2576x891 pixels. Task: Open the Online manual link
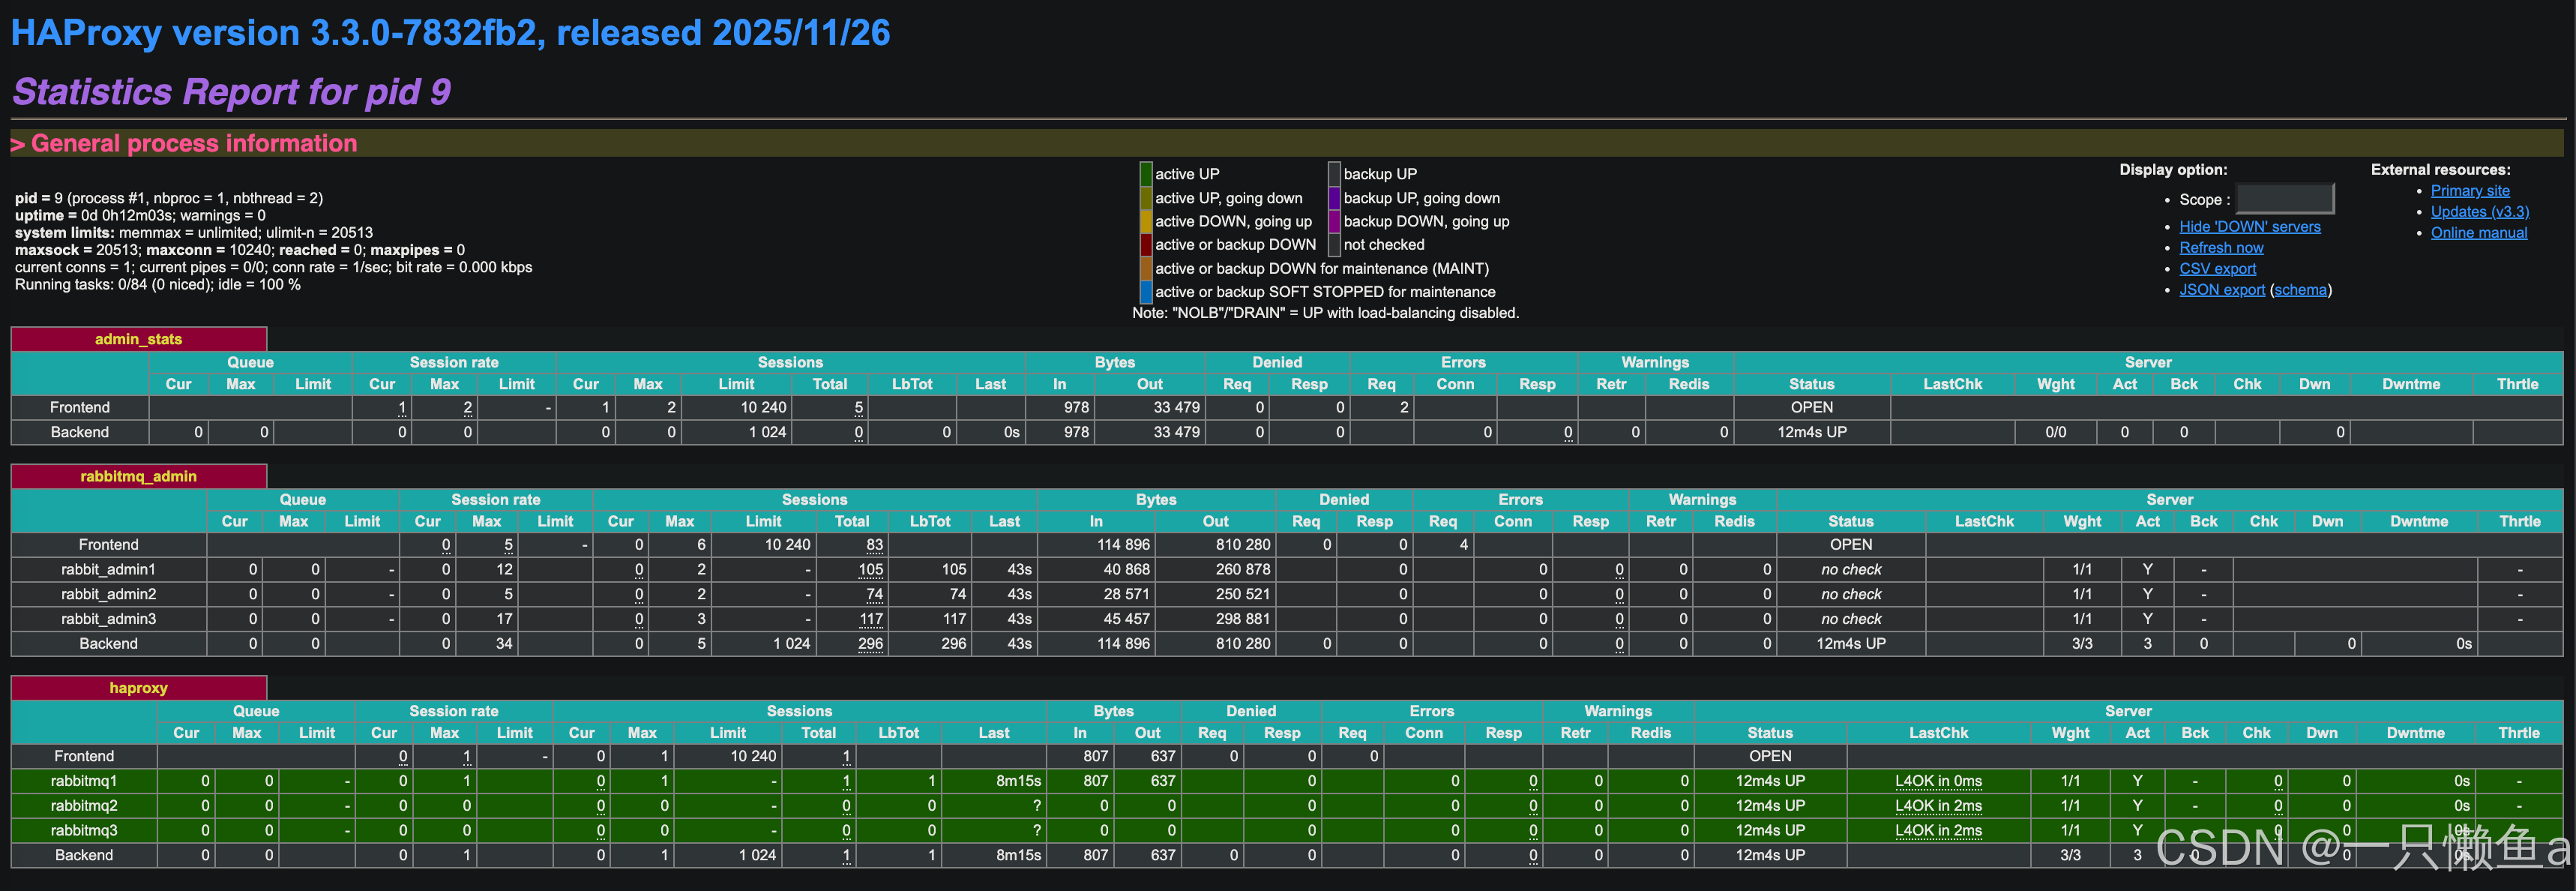pyautogui.click(x=2478, y=233)
